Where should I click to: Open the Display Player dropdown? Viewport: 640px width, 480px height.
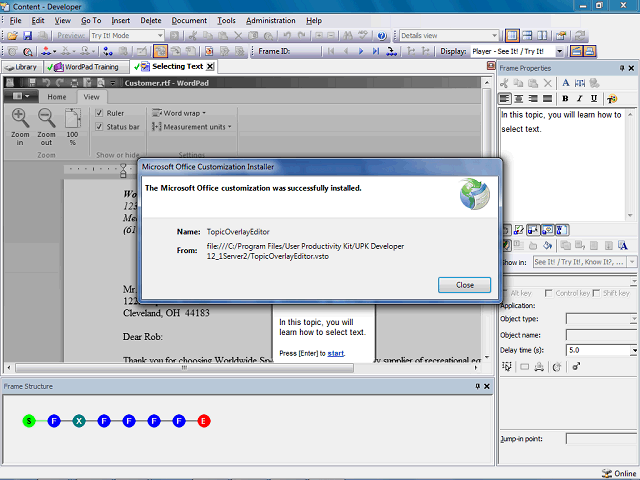coord(560,51)
